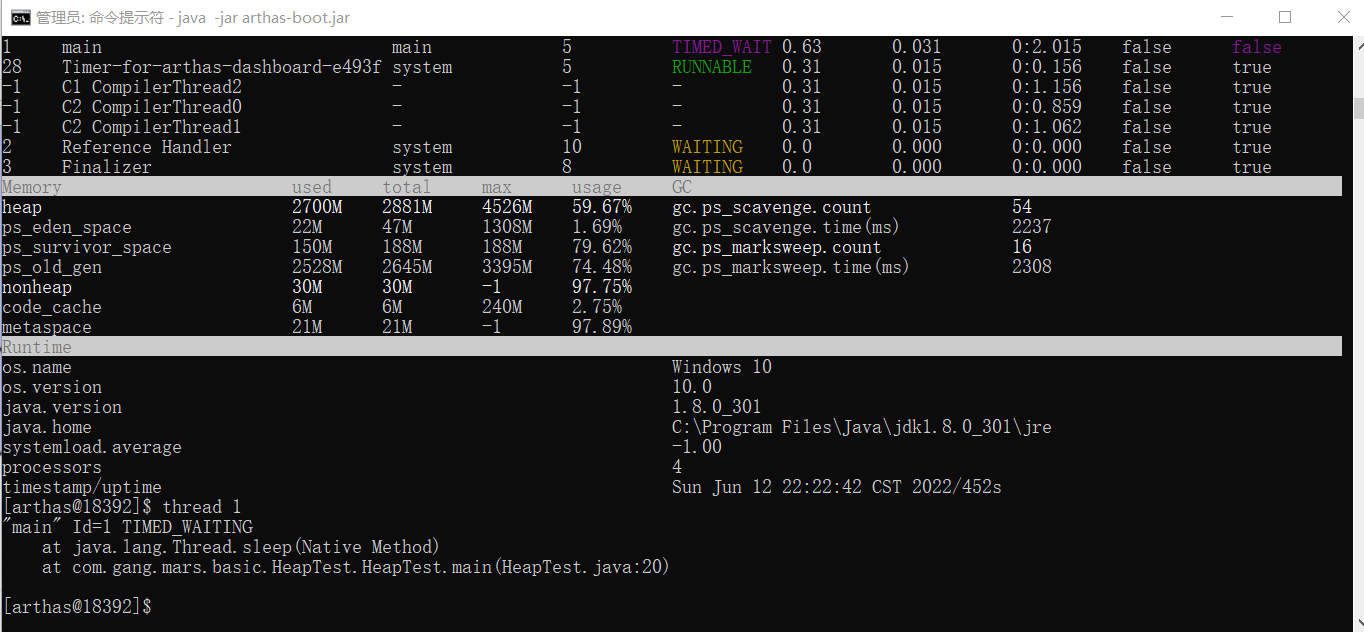Click the 'metaspace' row label
This screenshot has height=632, width=1364.
pyautogui.click(x=47, y=327)
